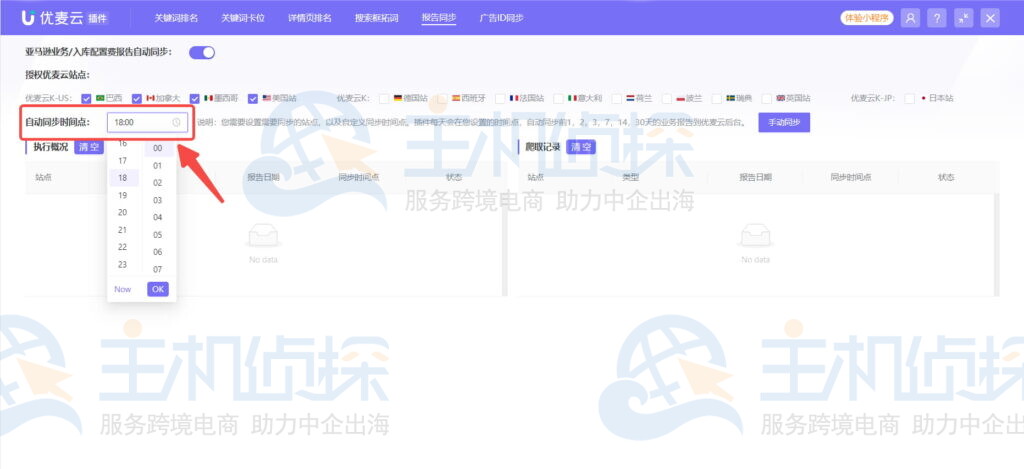1024x469 pixels.
Task: Select hour 22 in time picker
Action: point(123,247)
